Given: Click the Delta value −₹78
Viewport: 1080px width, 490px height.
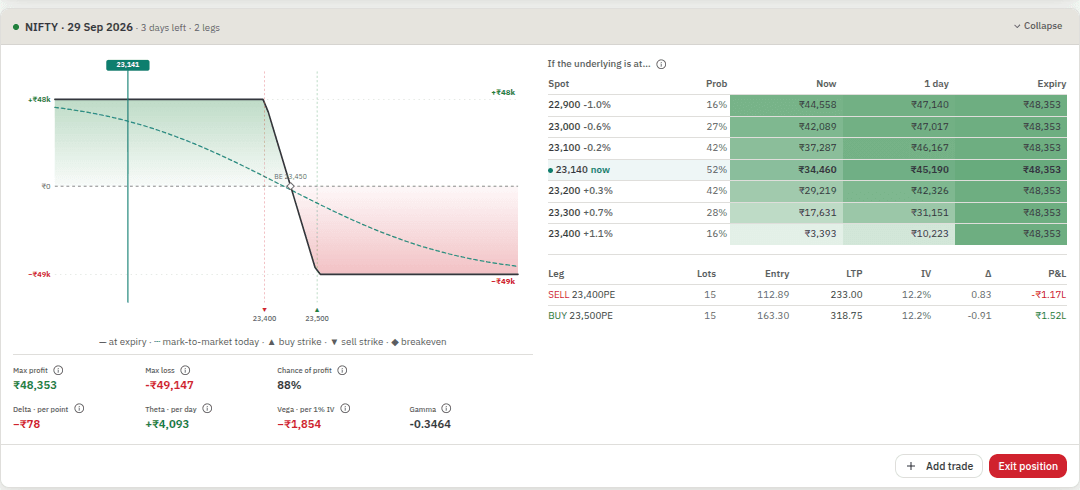Looking at the screenshot, I should click(x=27, y=424).
